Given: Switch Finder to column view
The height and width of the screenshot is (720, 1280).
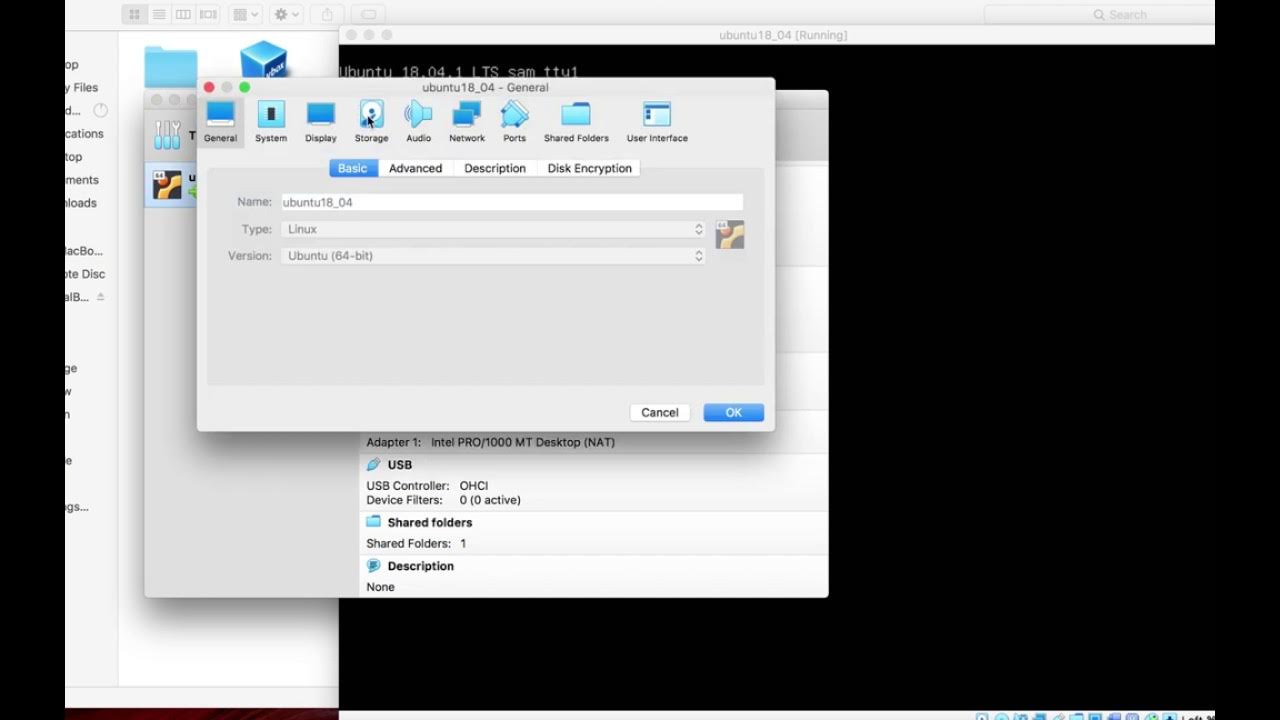Looking at the screenshot, I should (183, 14).
